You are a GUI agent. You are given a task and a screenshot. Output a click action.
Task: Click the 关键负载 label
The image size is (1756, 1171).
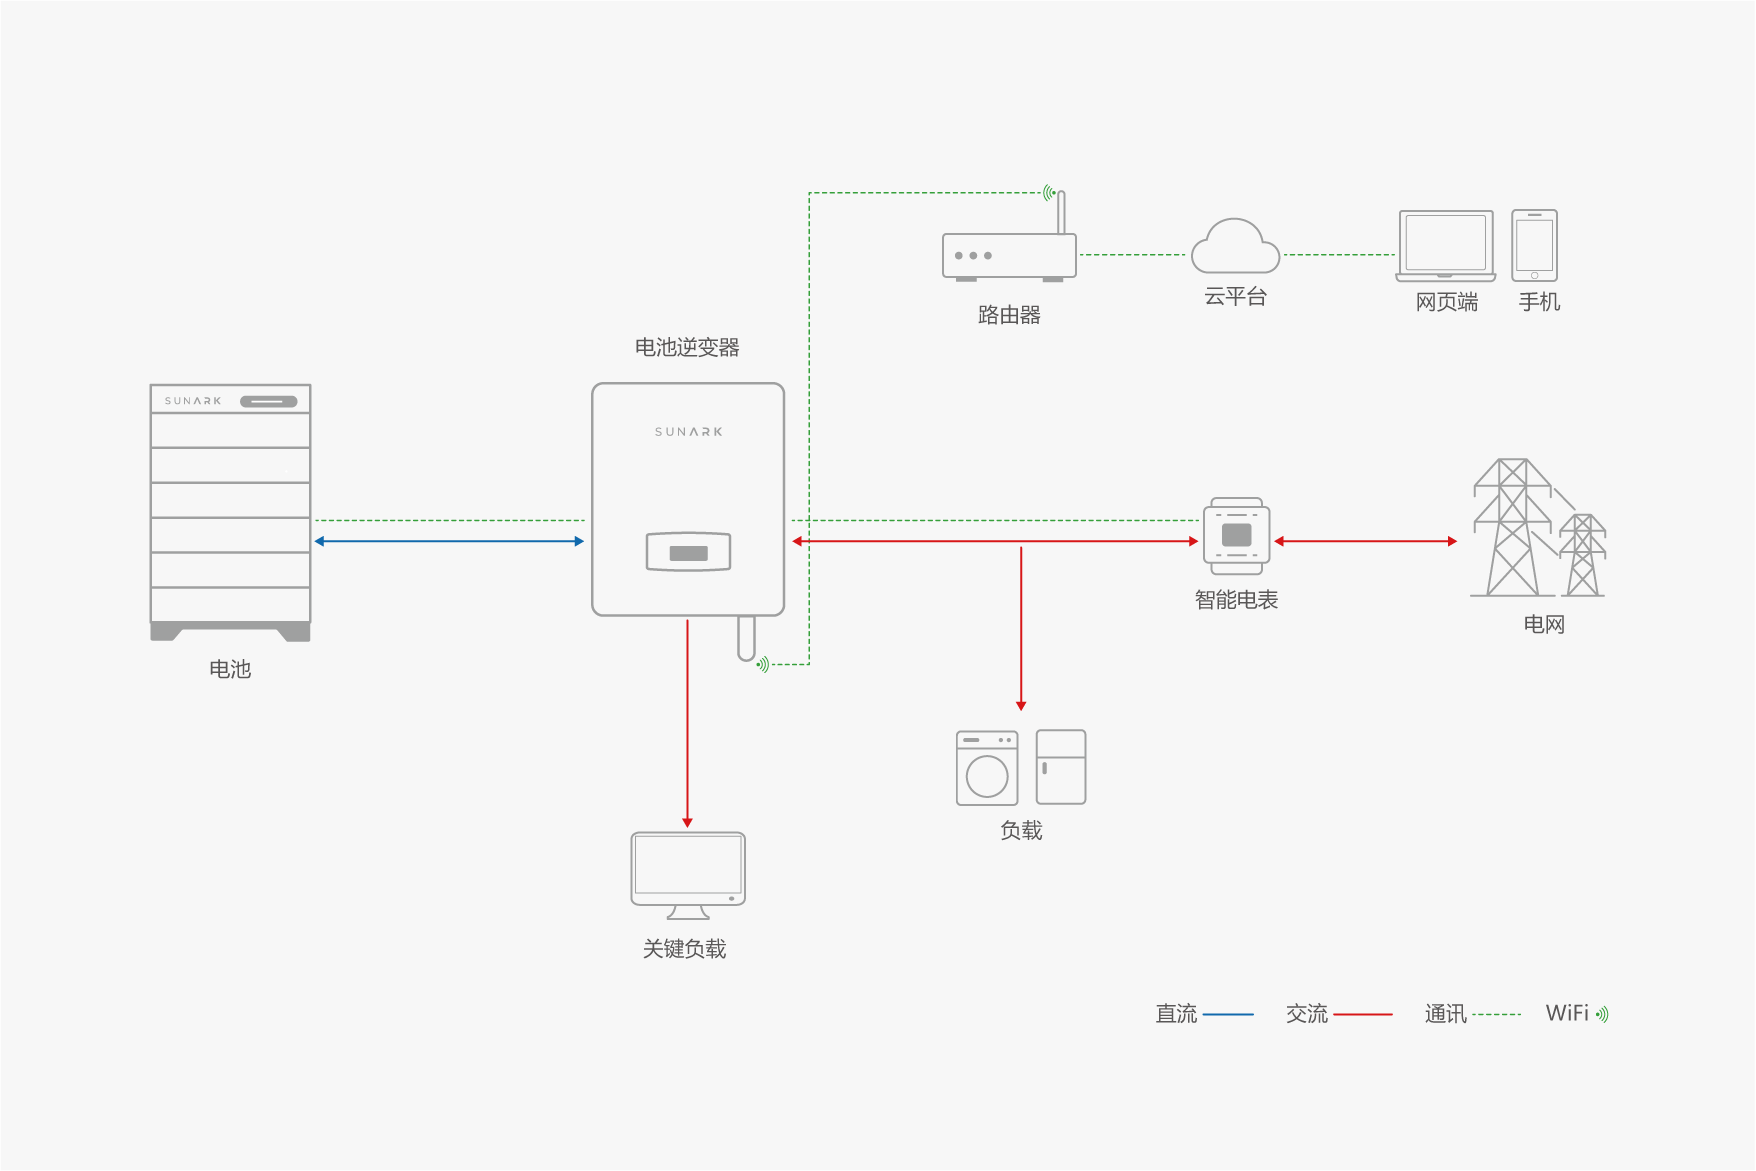tap(685, 949)
